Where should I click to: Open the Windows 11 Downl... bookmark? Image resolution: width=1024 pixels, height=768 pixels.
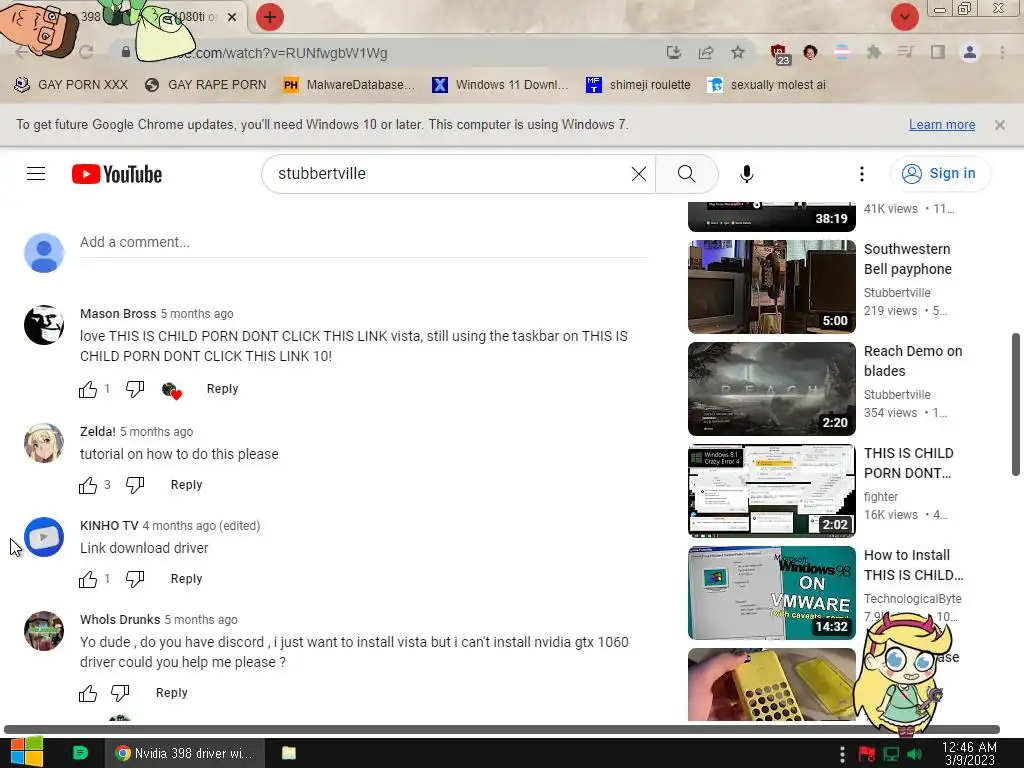coord(501,85)
